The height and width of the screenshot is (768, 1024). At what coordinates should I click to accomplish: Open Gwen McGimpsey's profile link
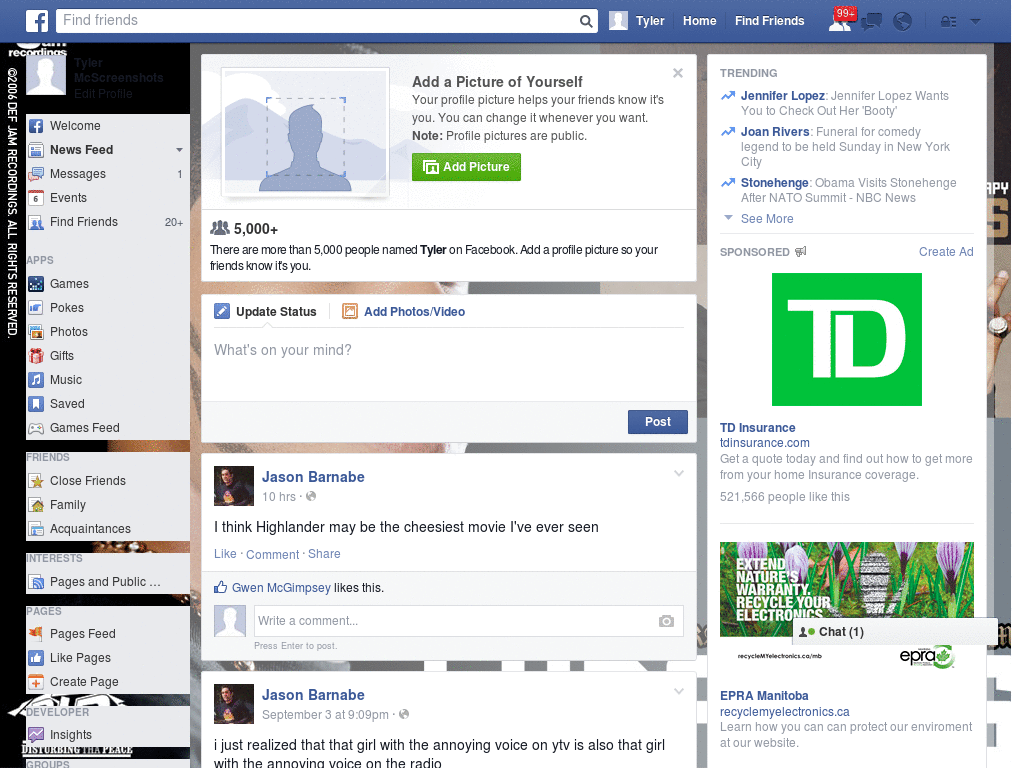(x=281, y=588)
